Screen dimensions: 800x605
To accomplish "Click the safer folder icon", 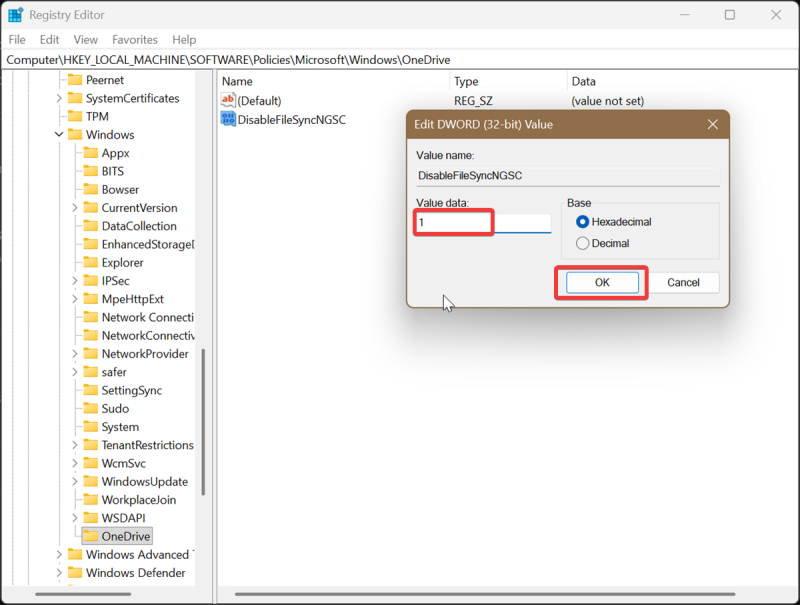I will tap(90, 372).
